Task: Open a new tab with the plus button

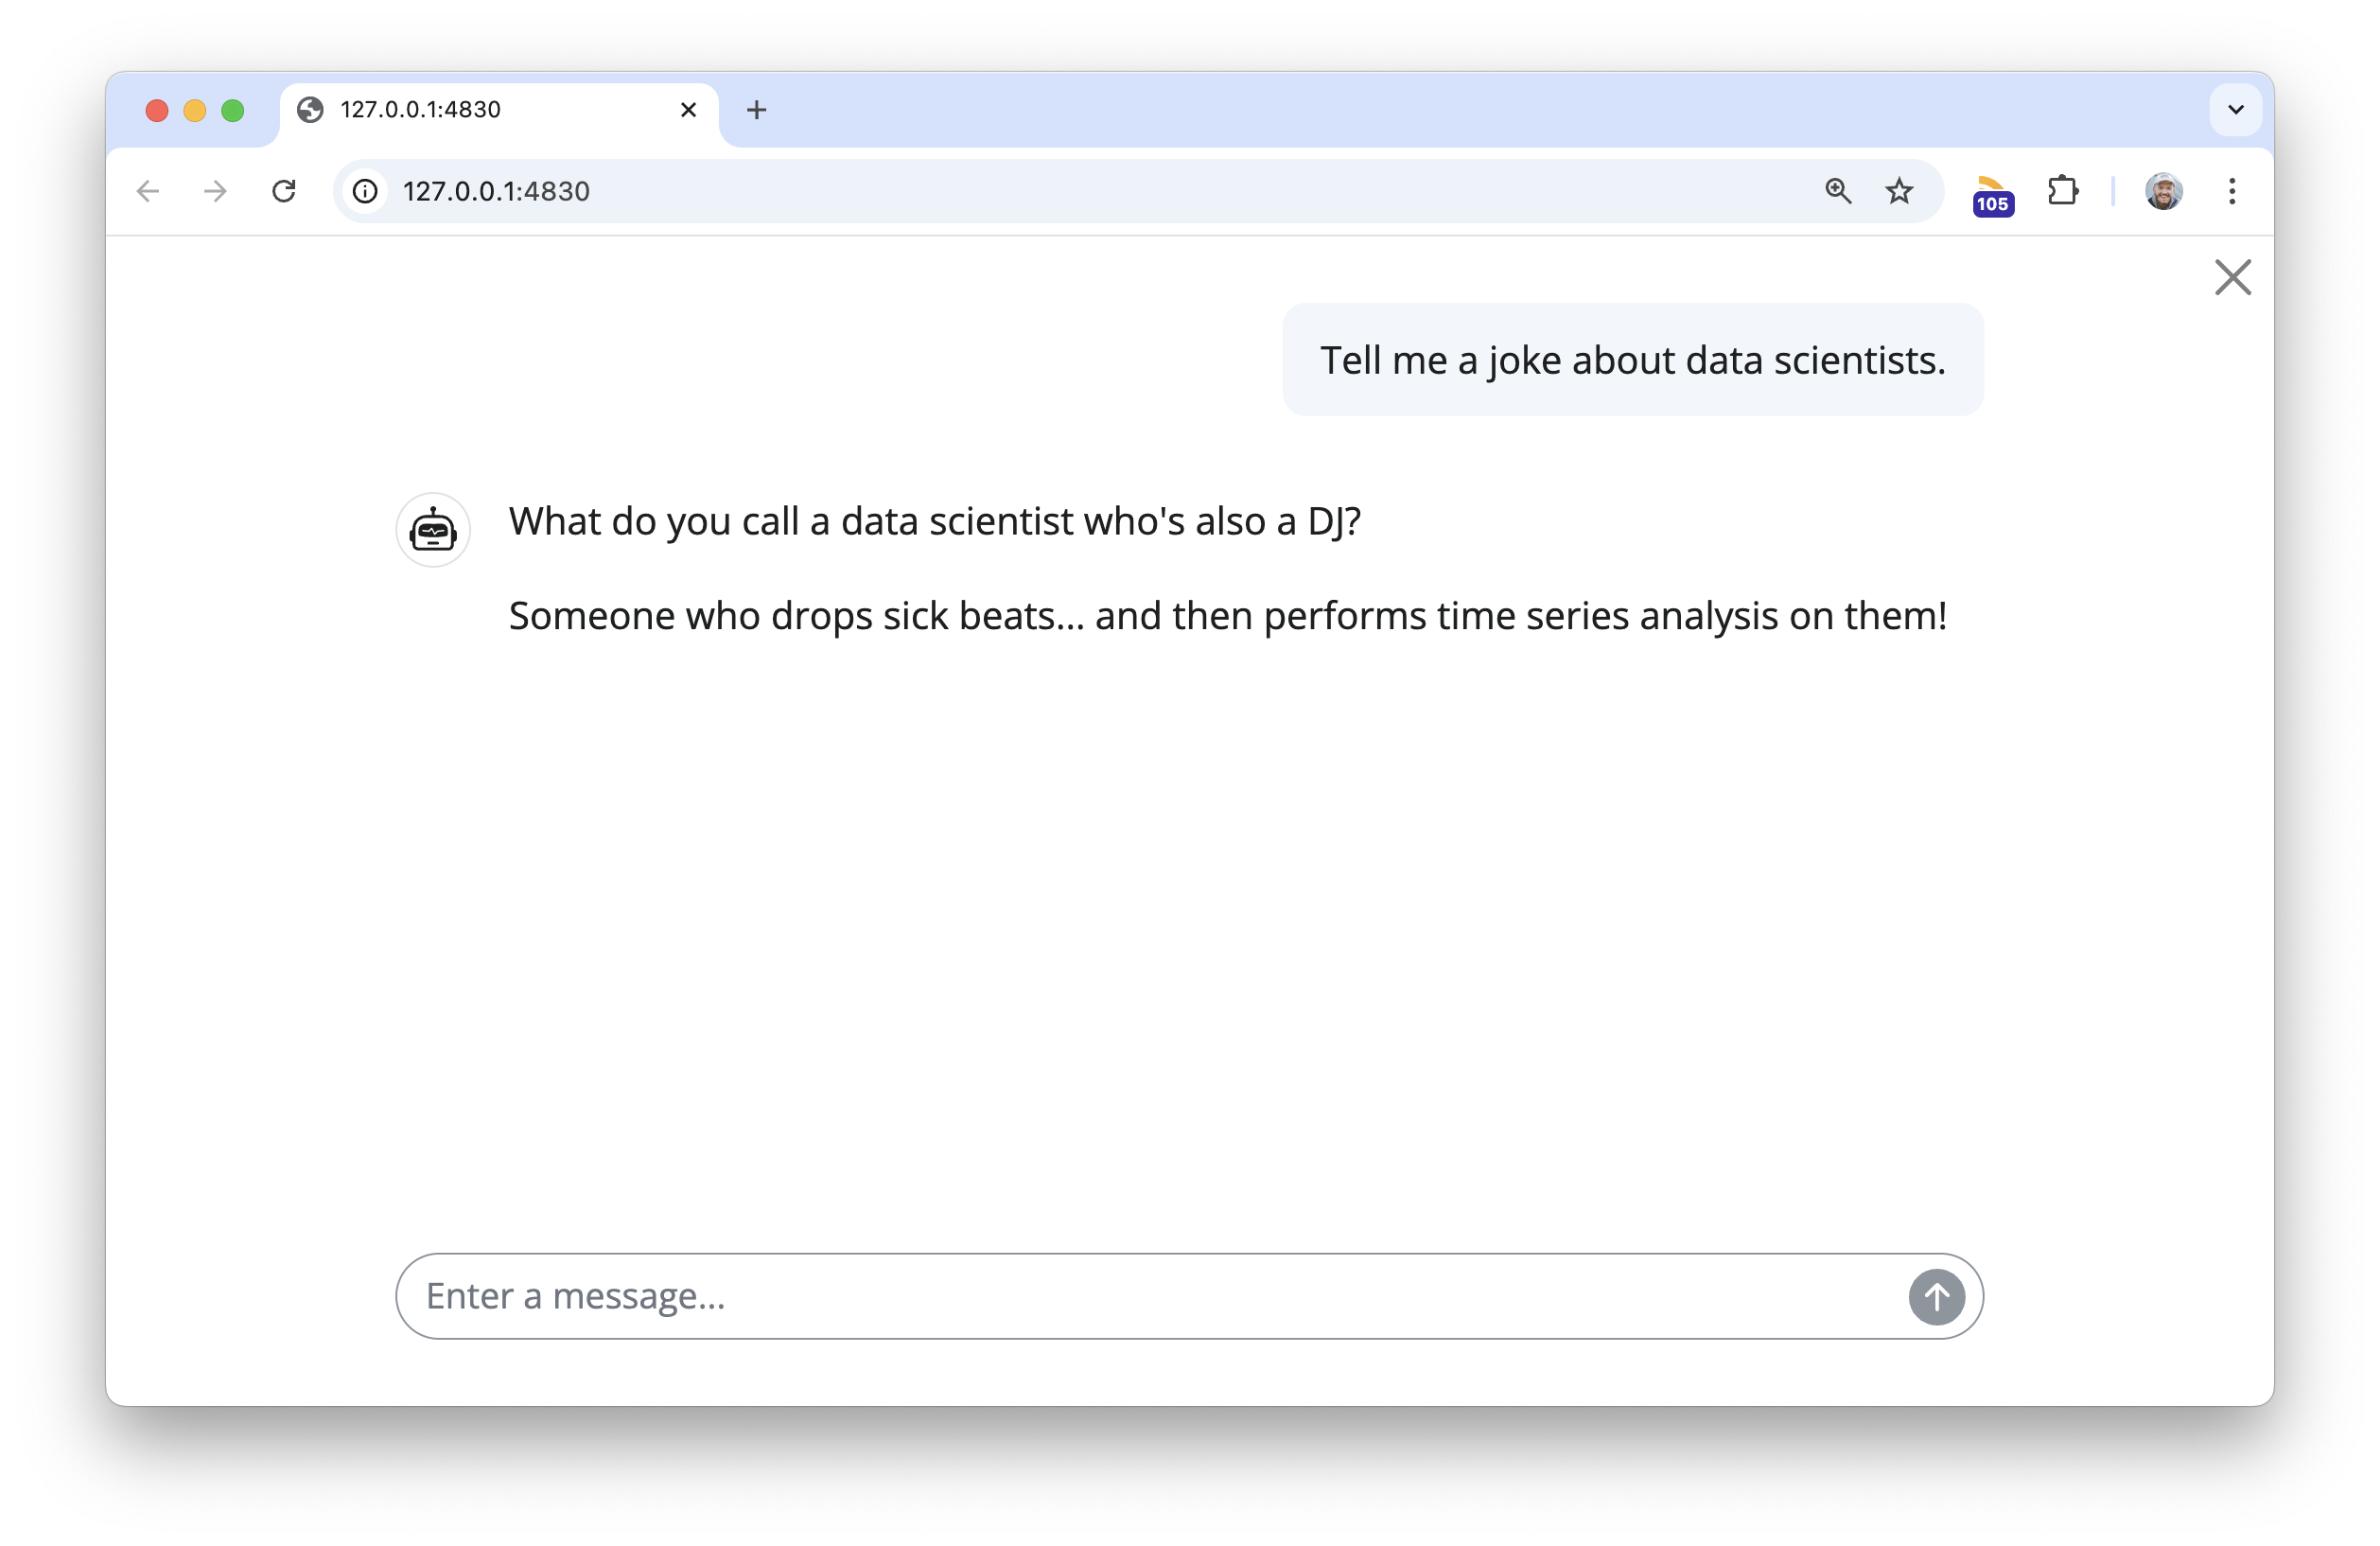Action: tap(757, 110)
